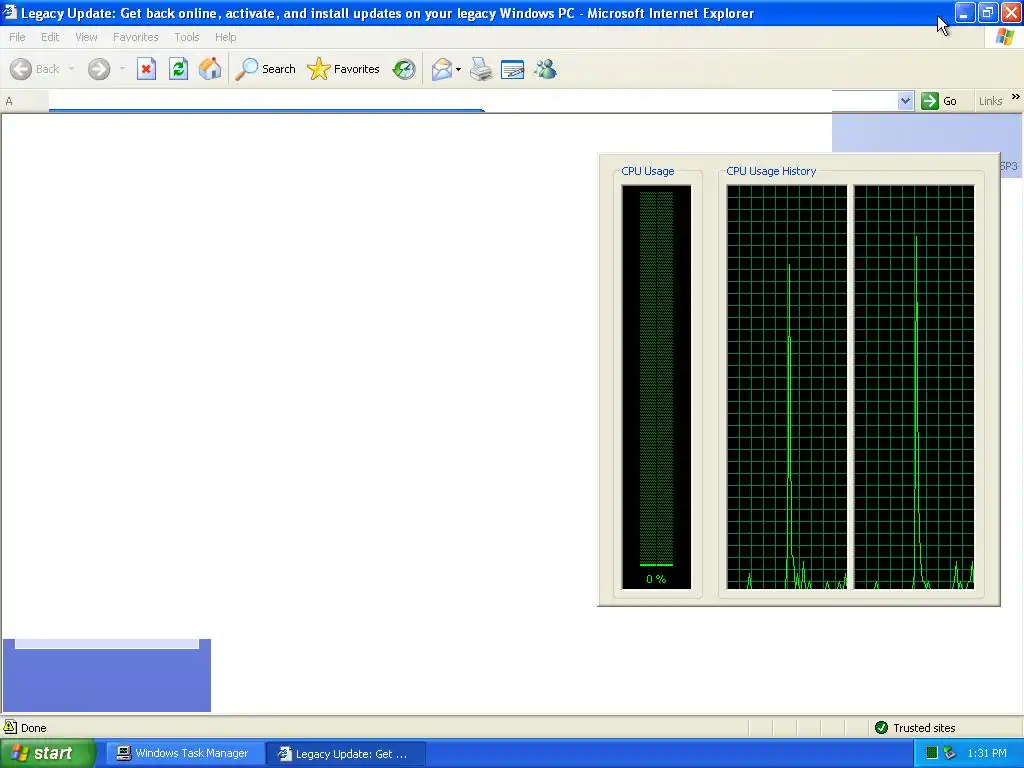Click the Print icon
The width and height of the screenshot is (1024, 768).
click(481, 69)
